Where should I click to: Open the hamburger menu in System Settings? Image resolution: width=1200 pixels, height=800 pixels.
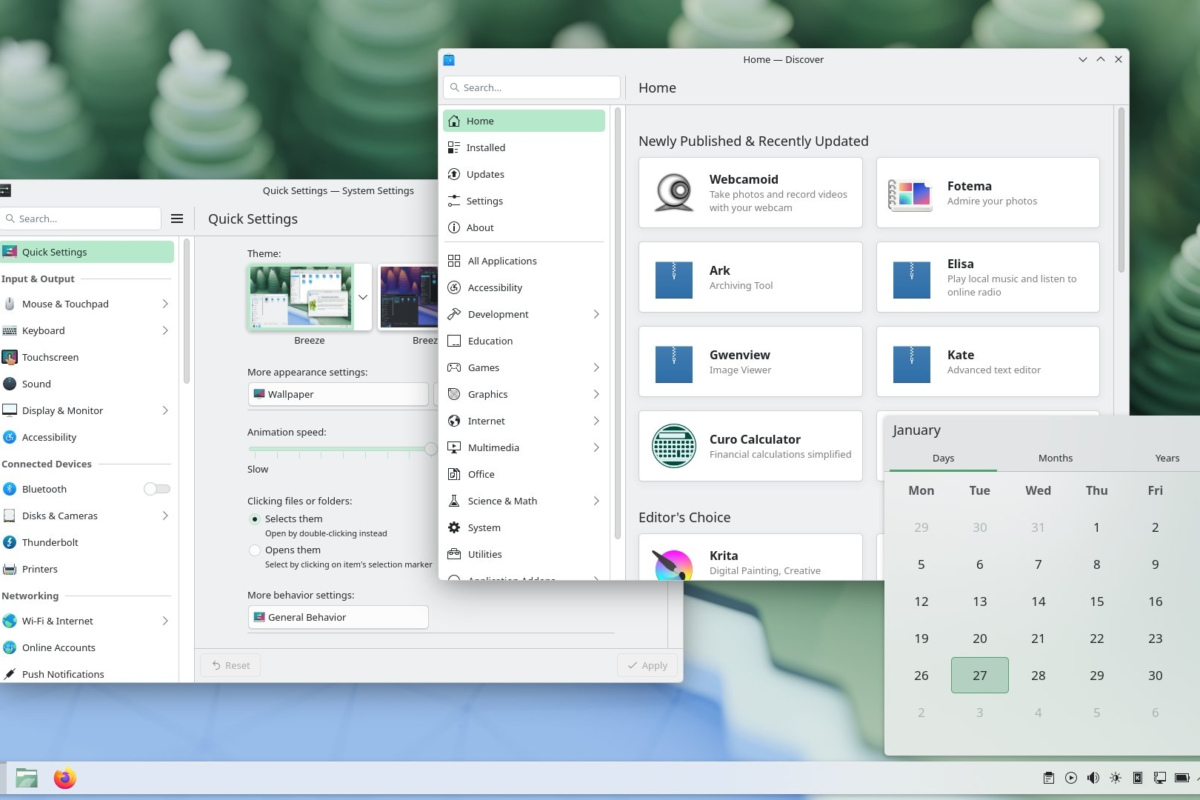pos(177,219)
